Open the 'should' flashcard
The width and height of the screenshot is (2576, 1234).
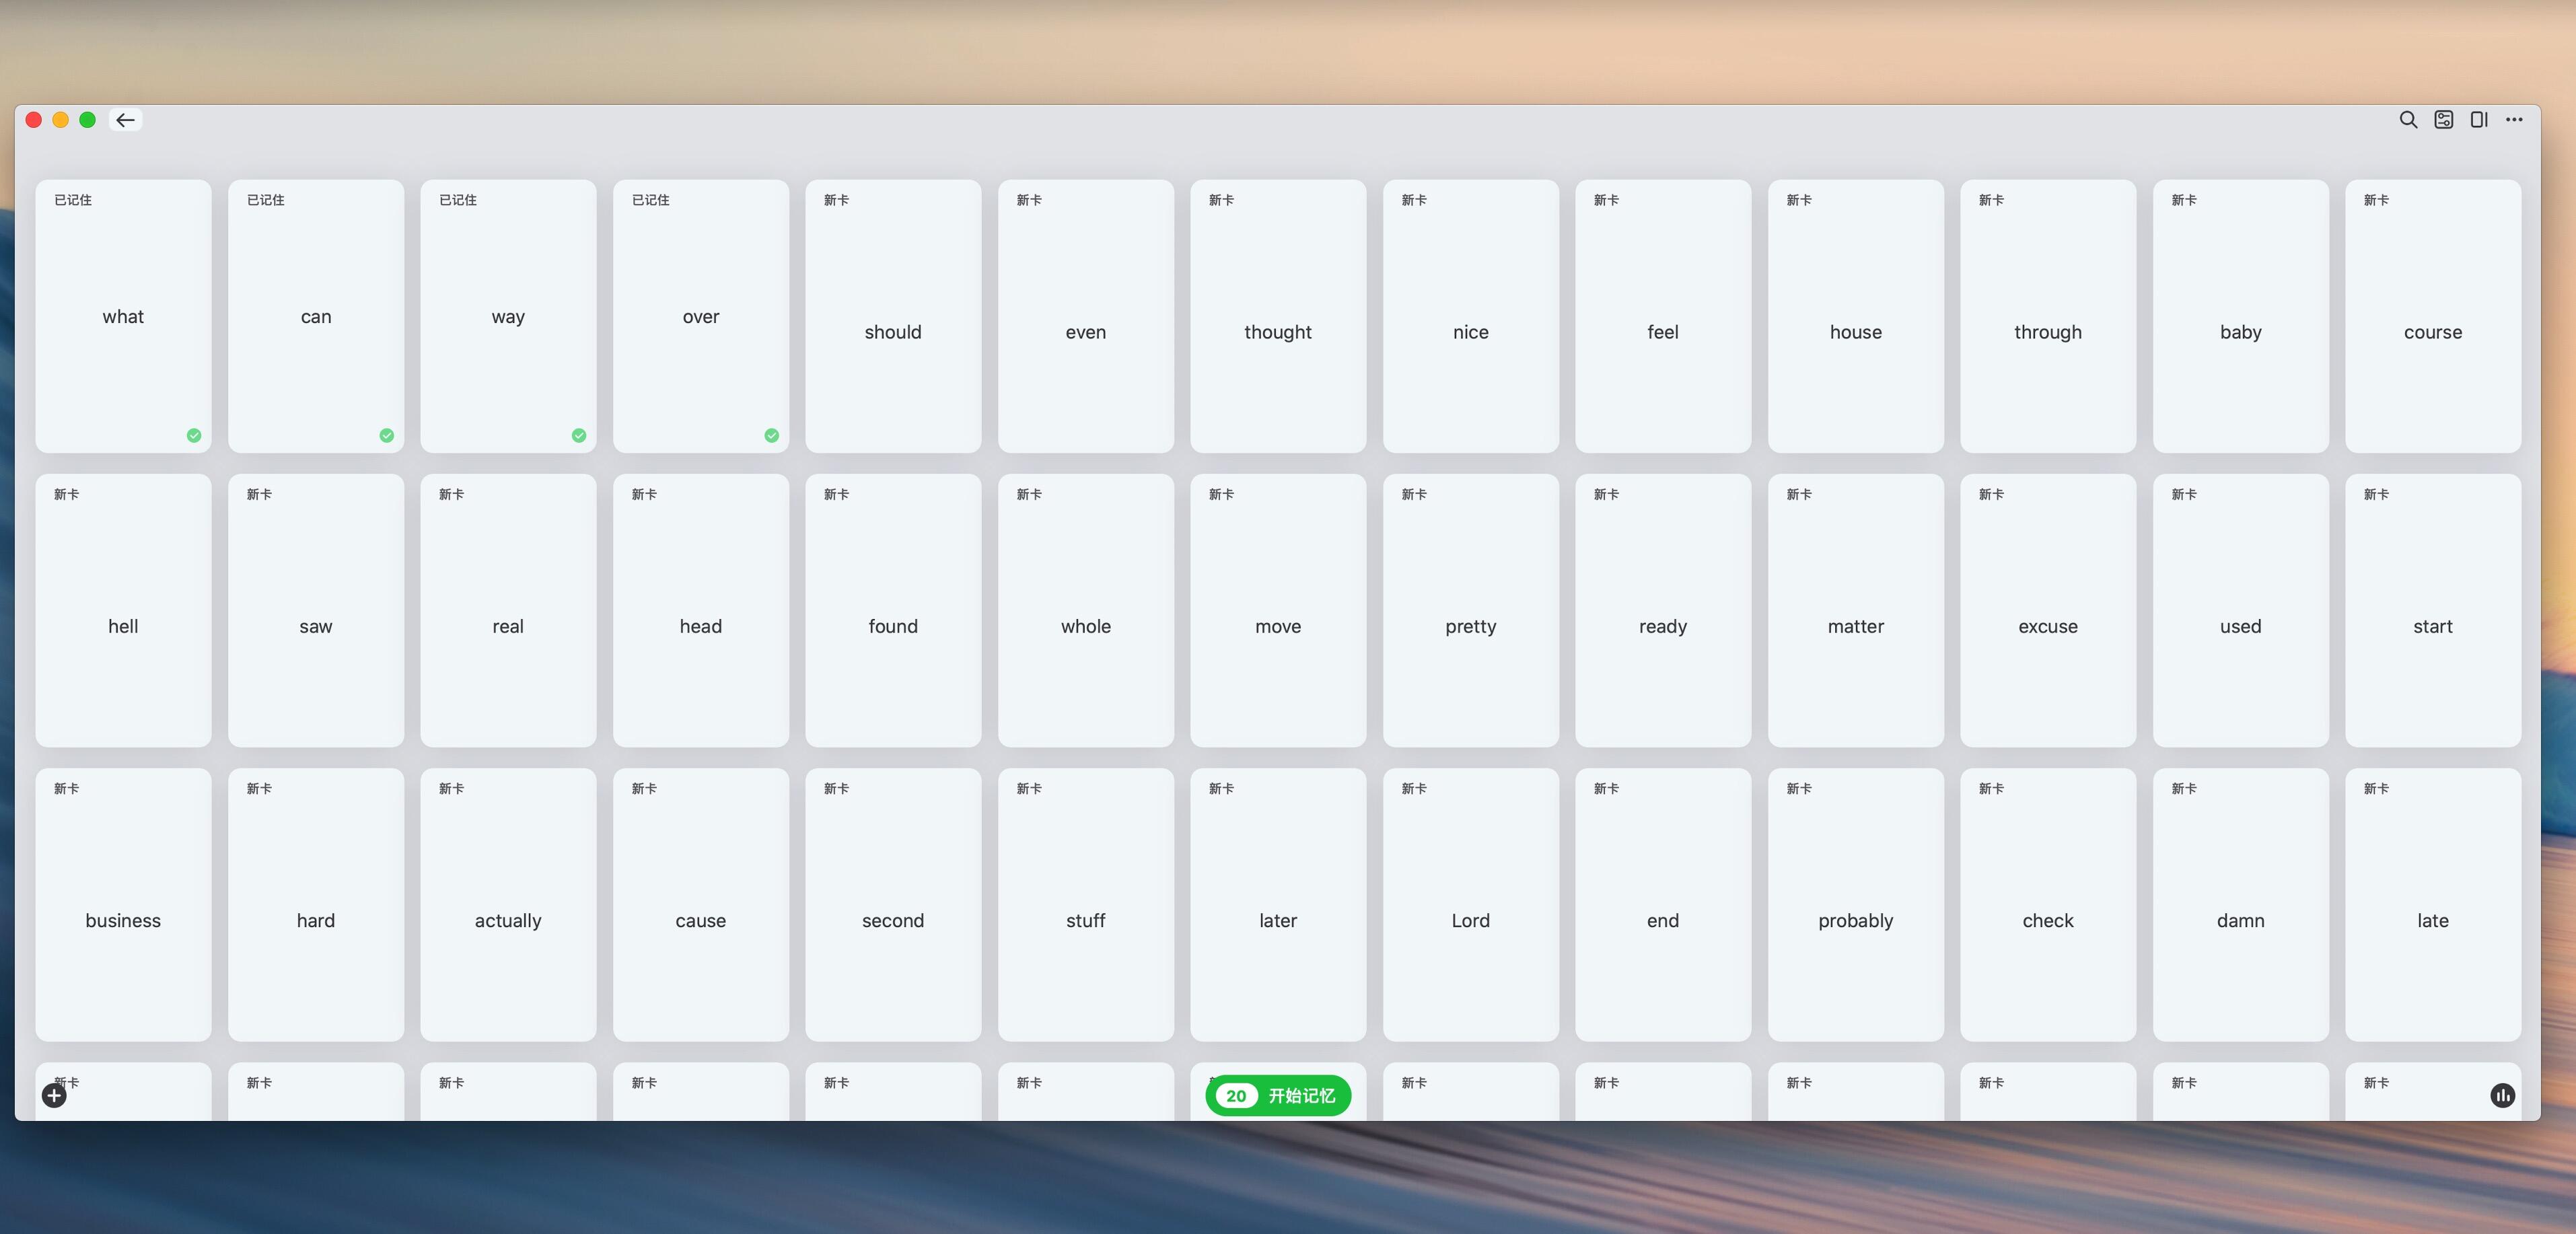tap(893, 332)
